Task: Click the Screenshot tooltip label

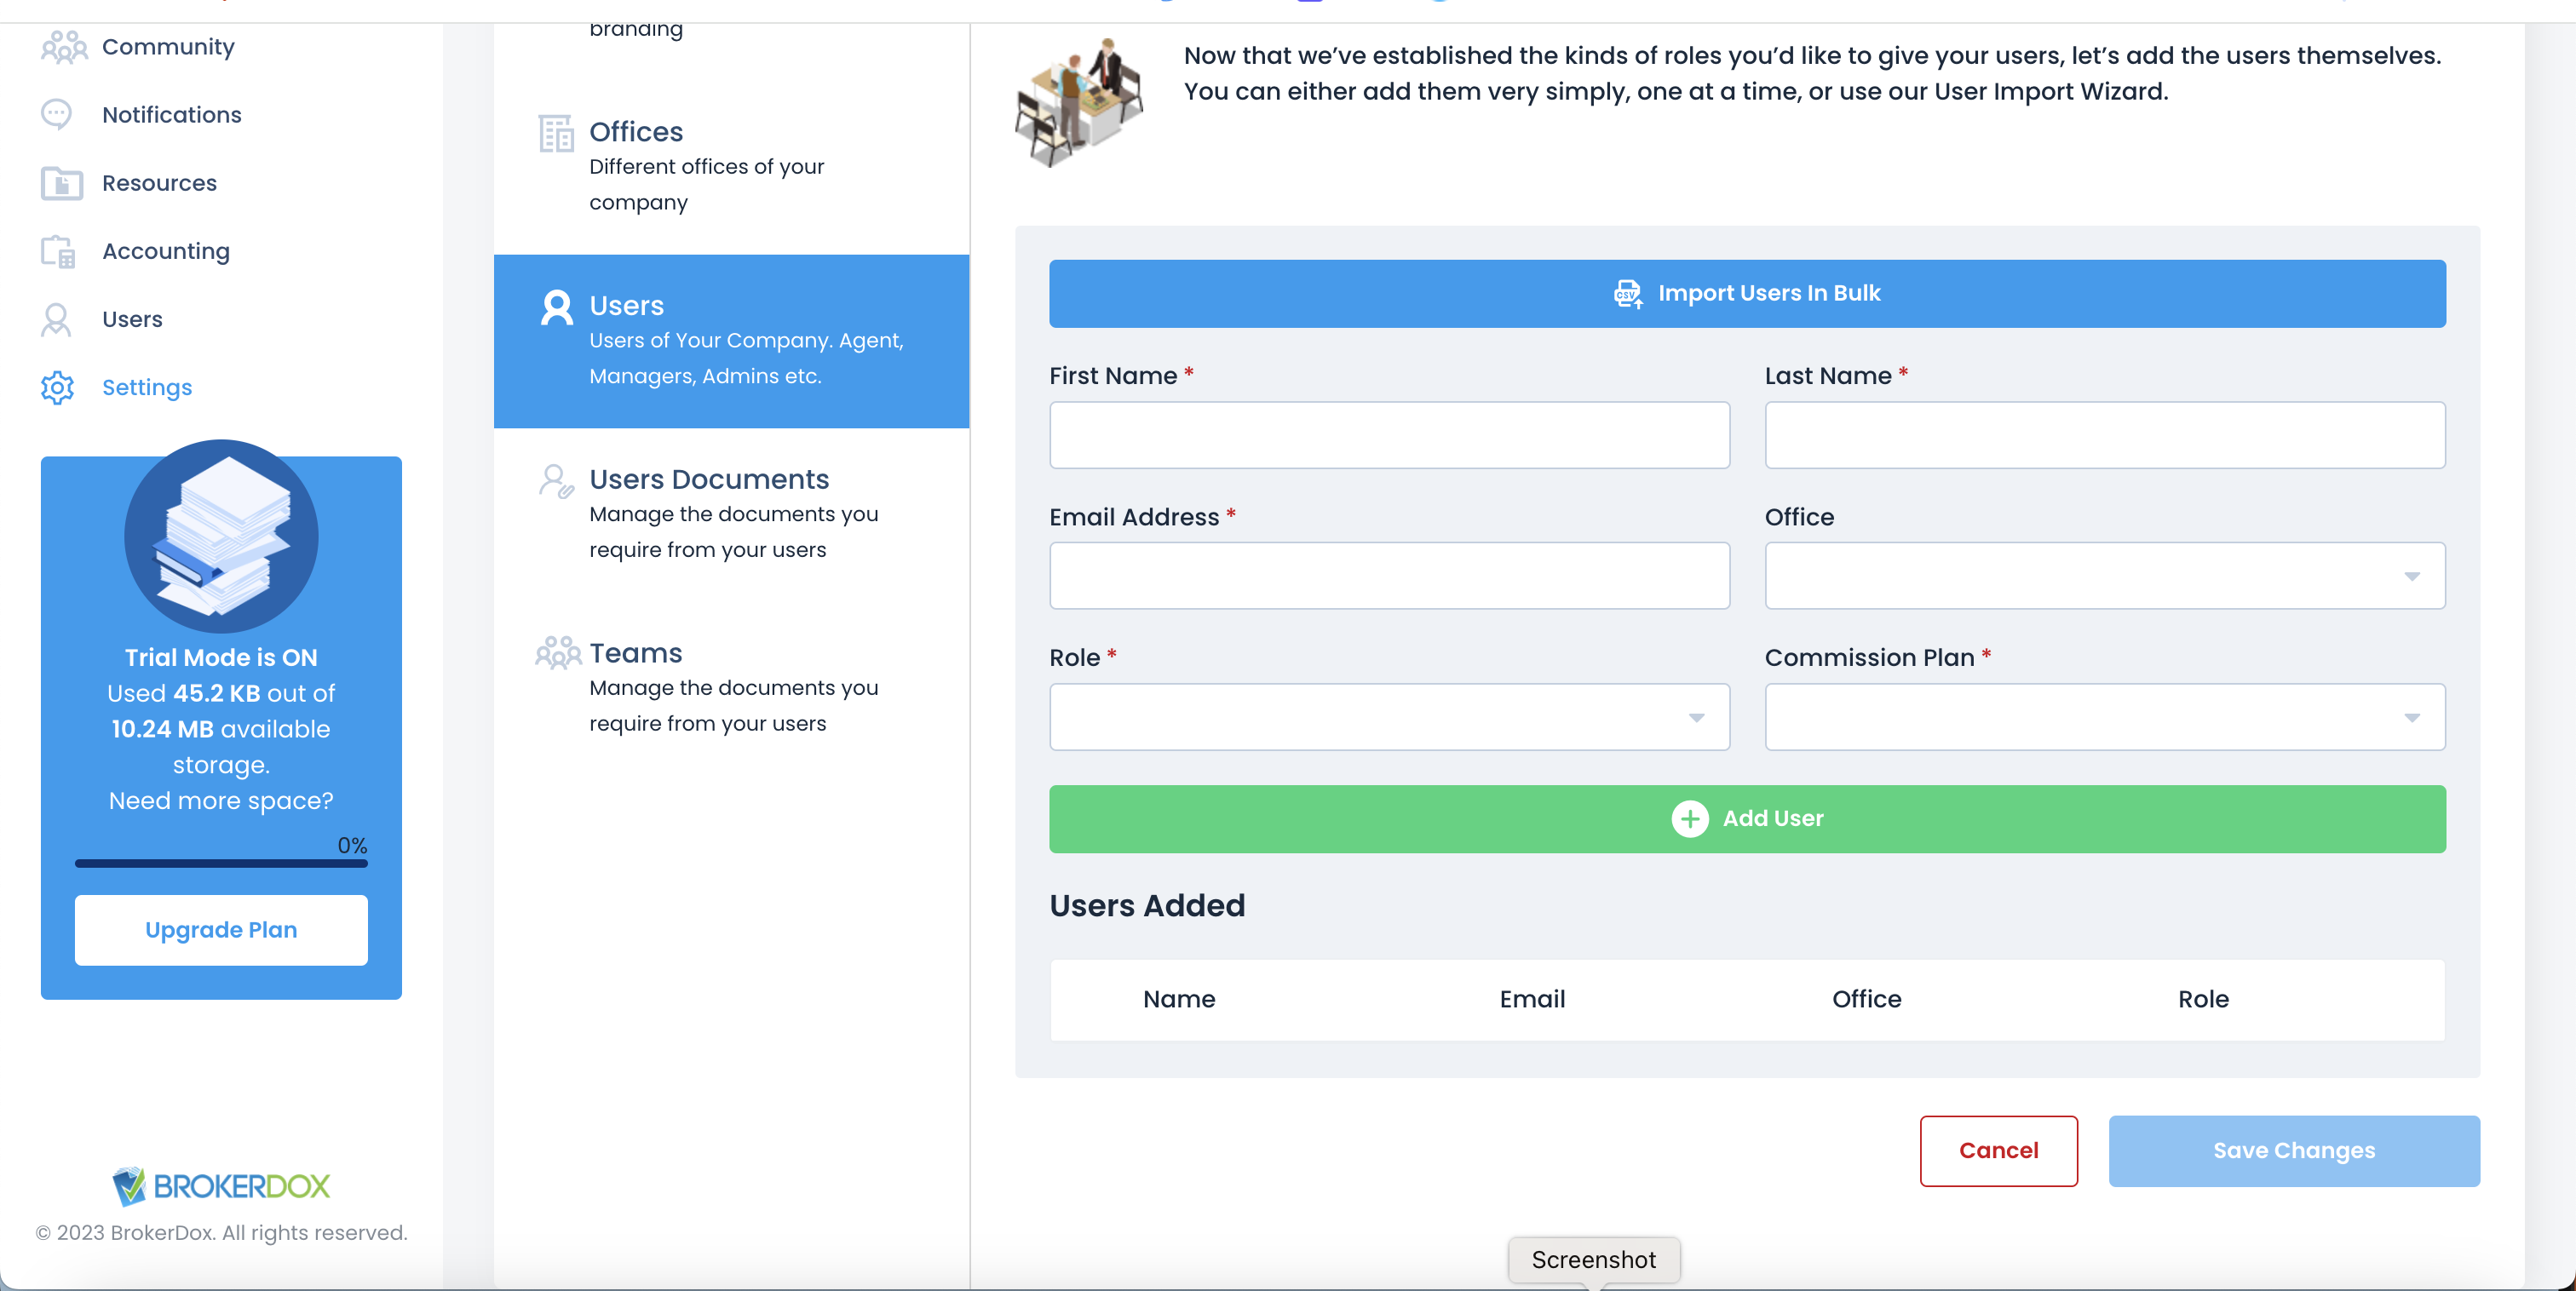Action: (x=1594, y=1260)
